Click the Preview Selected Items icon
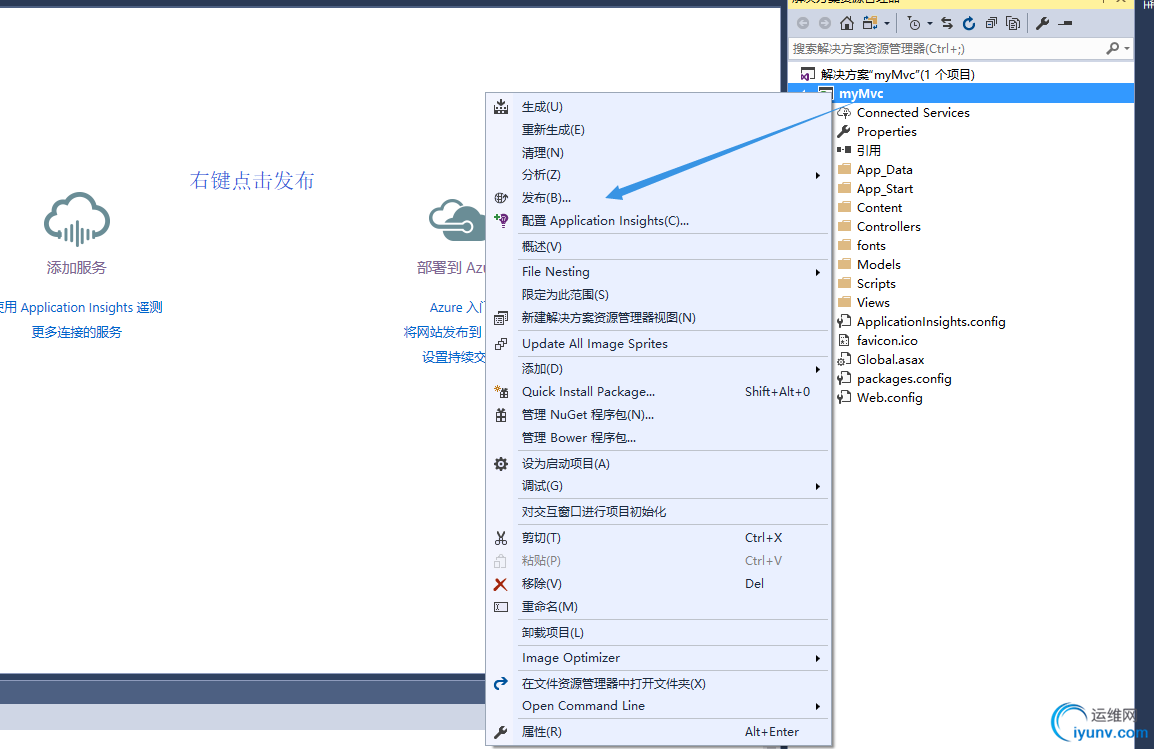 click(1065, 24)
